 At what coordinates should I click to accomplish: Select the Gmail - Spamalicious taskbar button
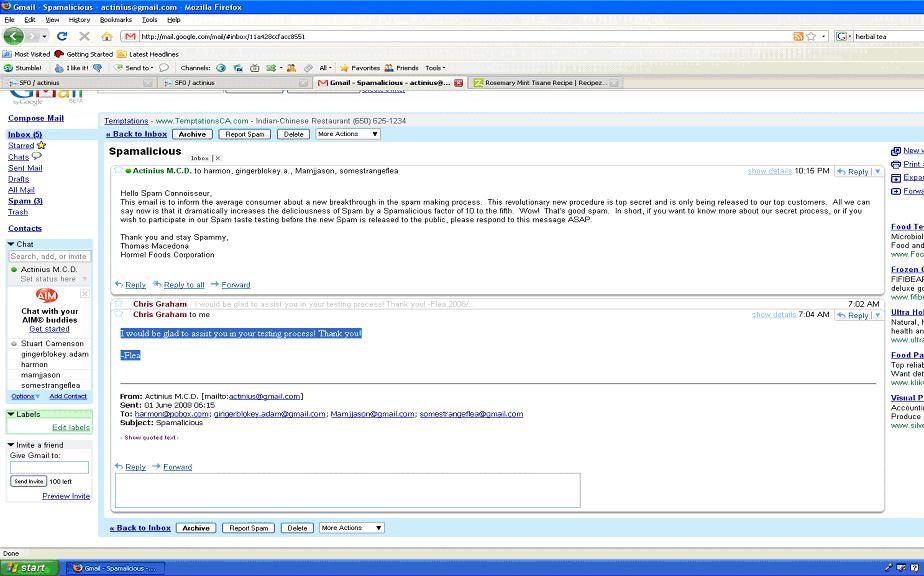point(116,568)
